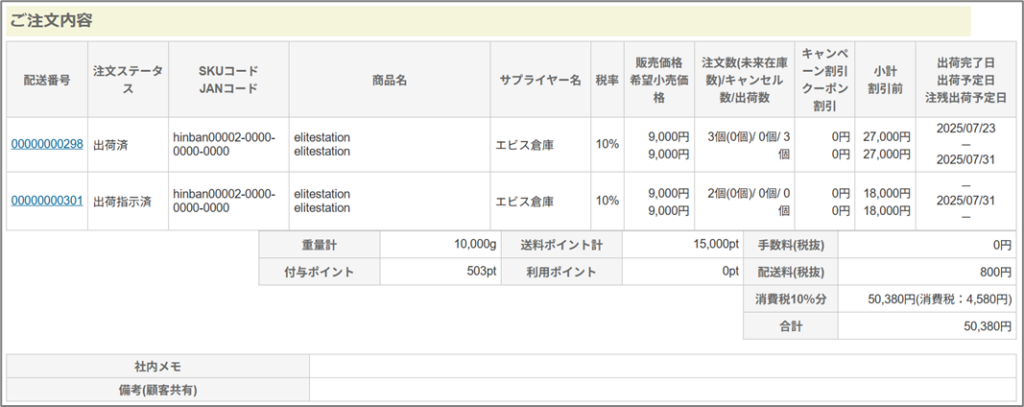Image resolution: width=1024 pixels, height=407 pixels.
Task: Click the 備考(顧客共有) value field
Action: 660,389
